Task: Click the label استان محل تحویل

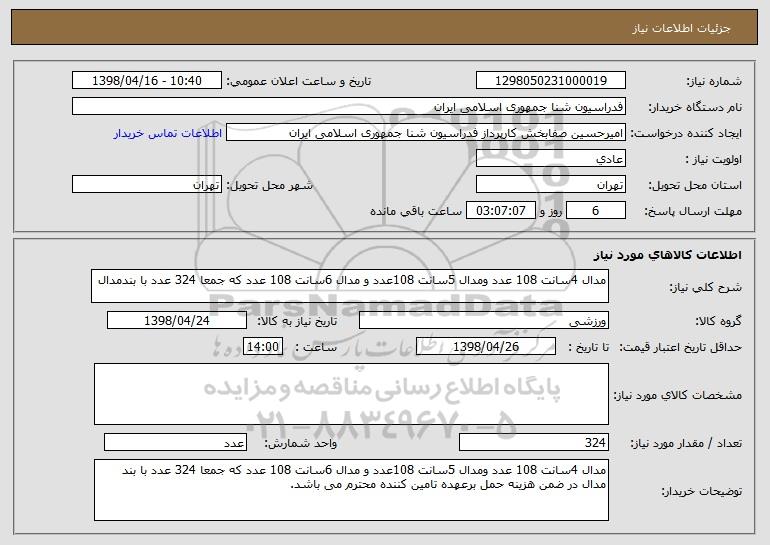Action: (x=695, y=186)
